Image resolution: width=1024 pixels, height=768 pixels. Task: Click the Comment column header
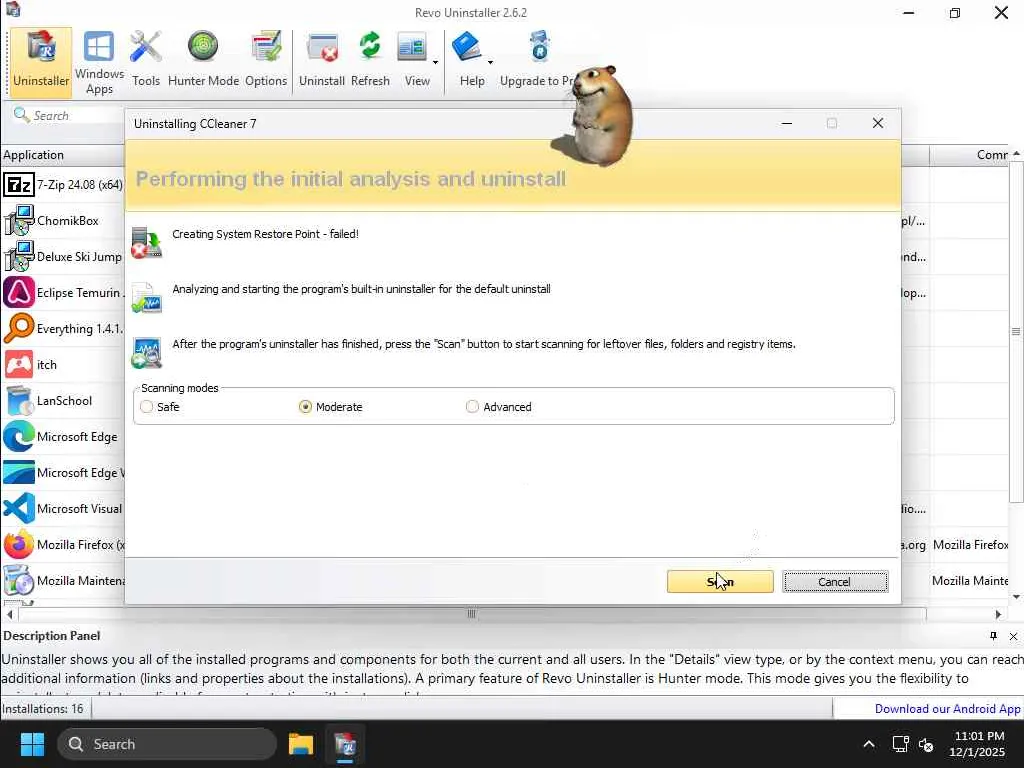pos(970,155)
